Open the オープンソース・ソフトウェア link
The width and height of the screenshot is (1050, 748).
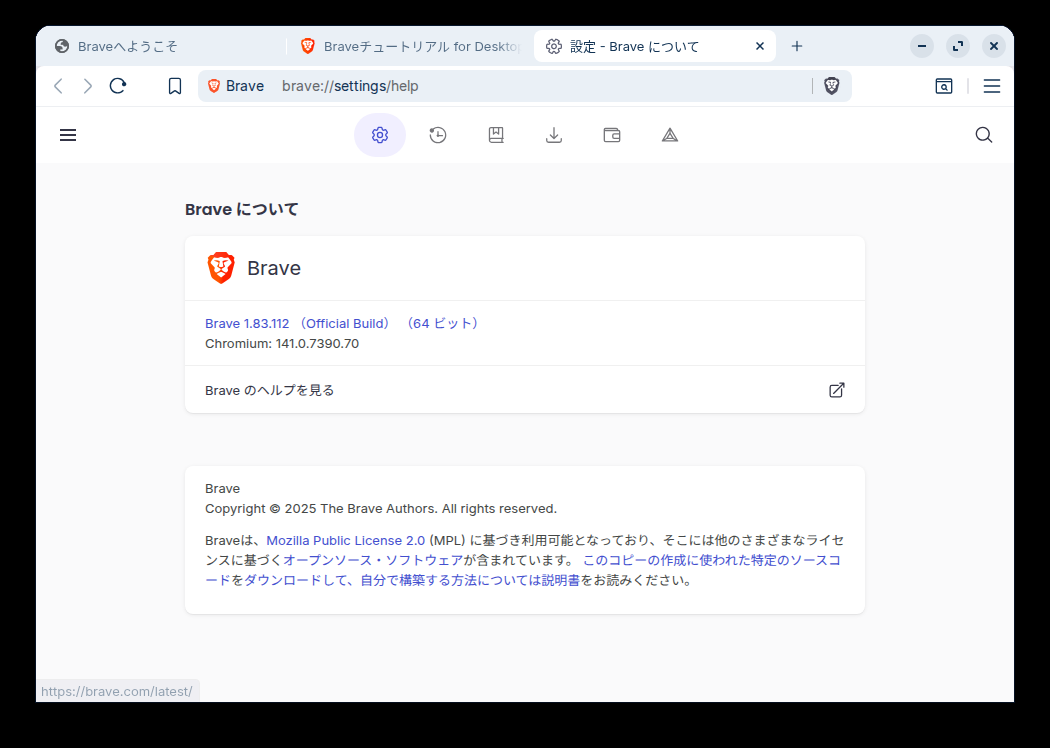373,560
